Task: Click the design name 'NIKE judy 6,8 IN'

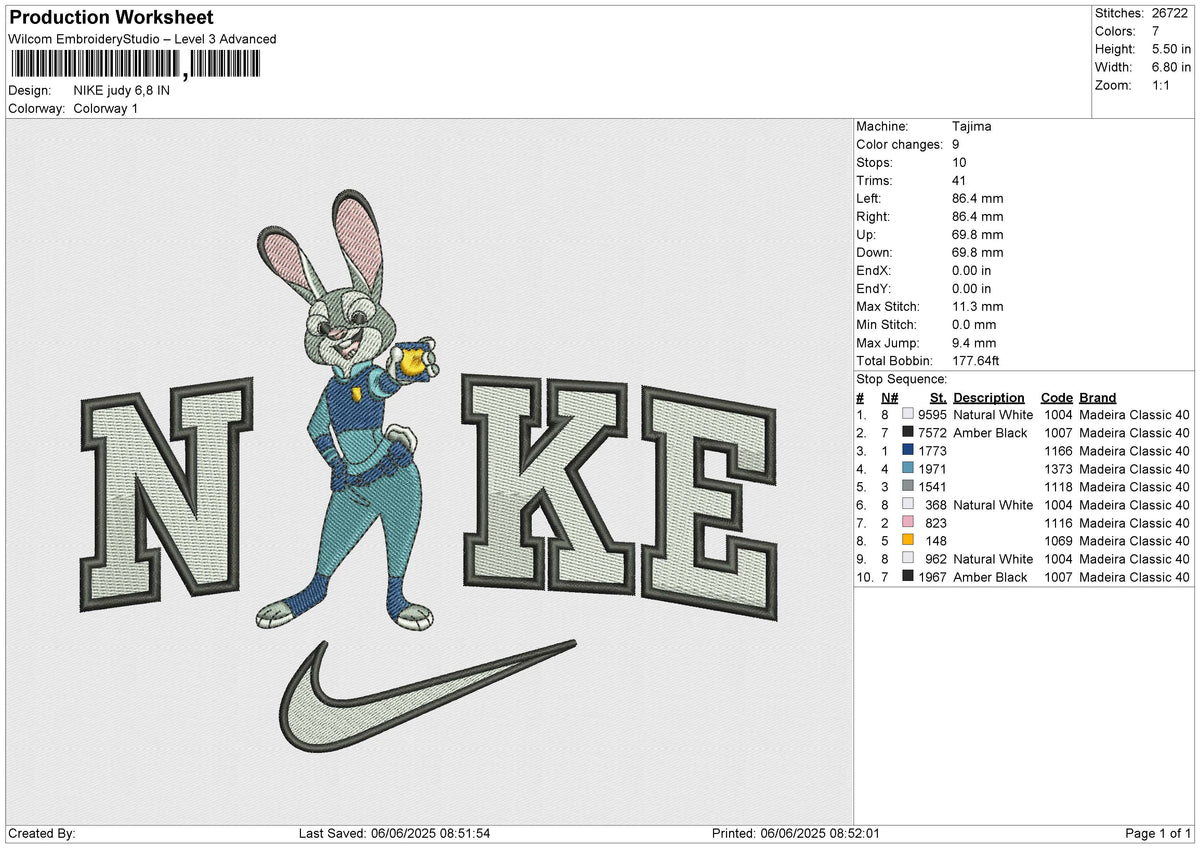Action: click(122, 90)
